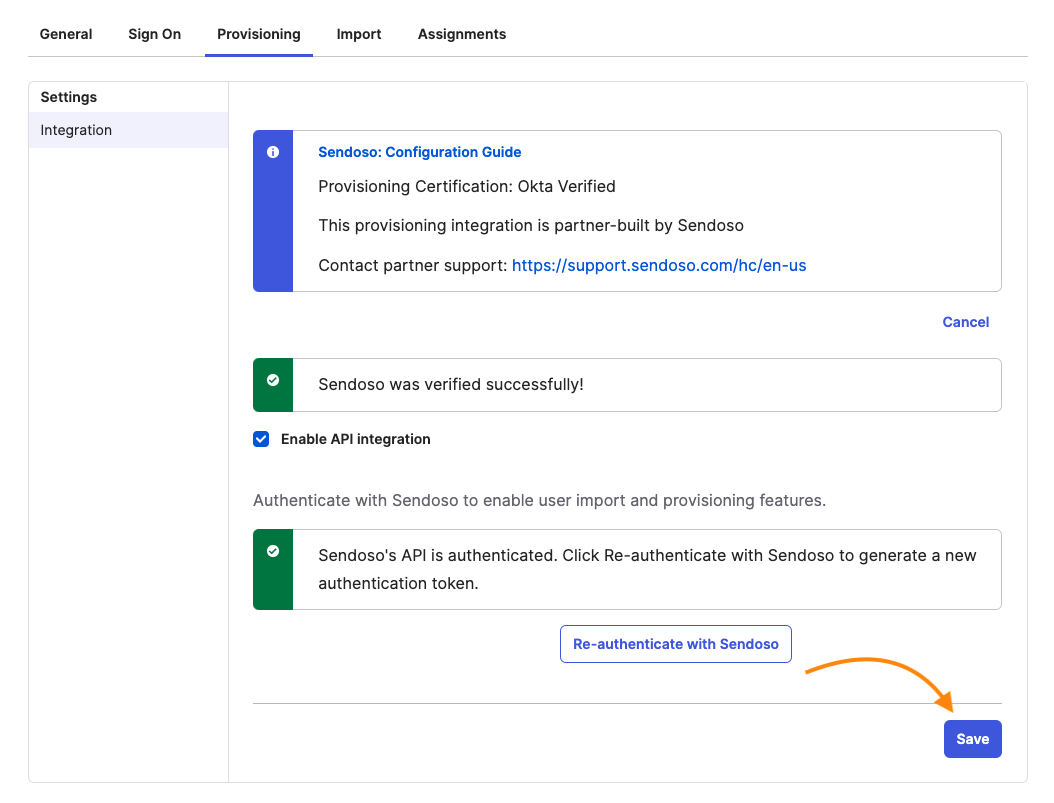This screenshot has width=1054, height=803.
Task: Switch to the Sign On tab
Action: (x=155, y=34)
